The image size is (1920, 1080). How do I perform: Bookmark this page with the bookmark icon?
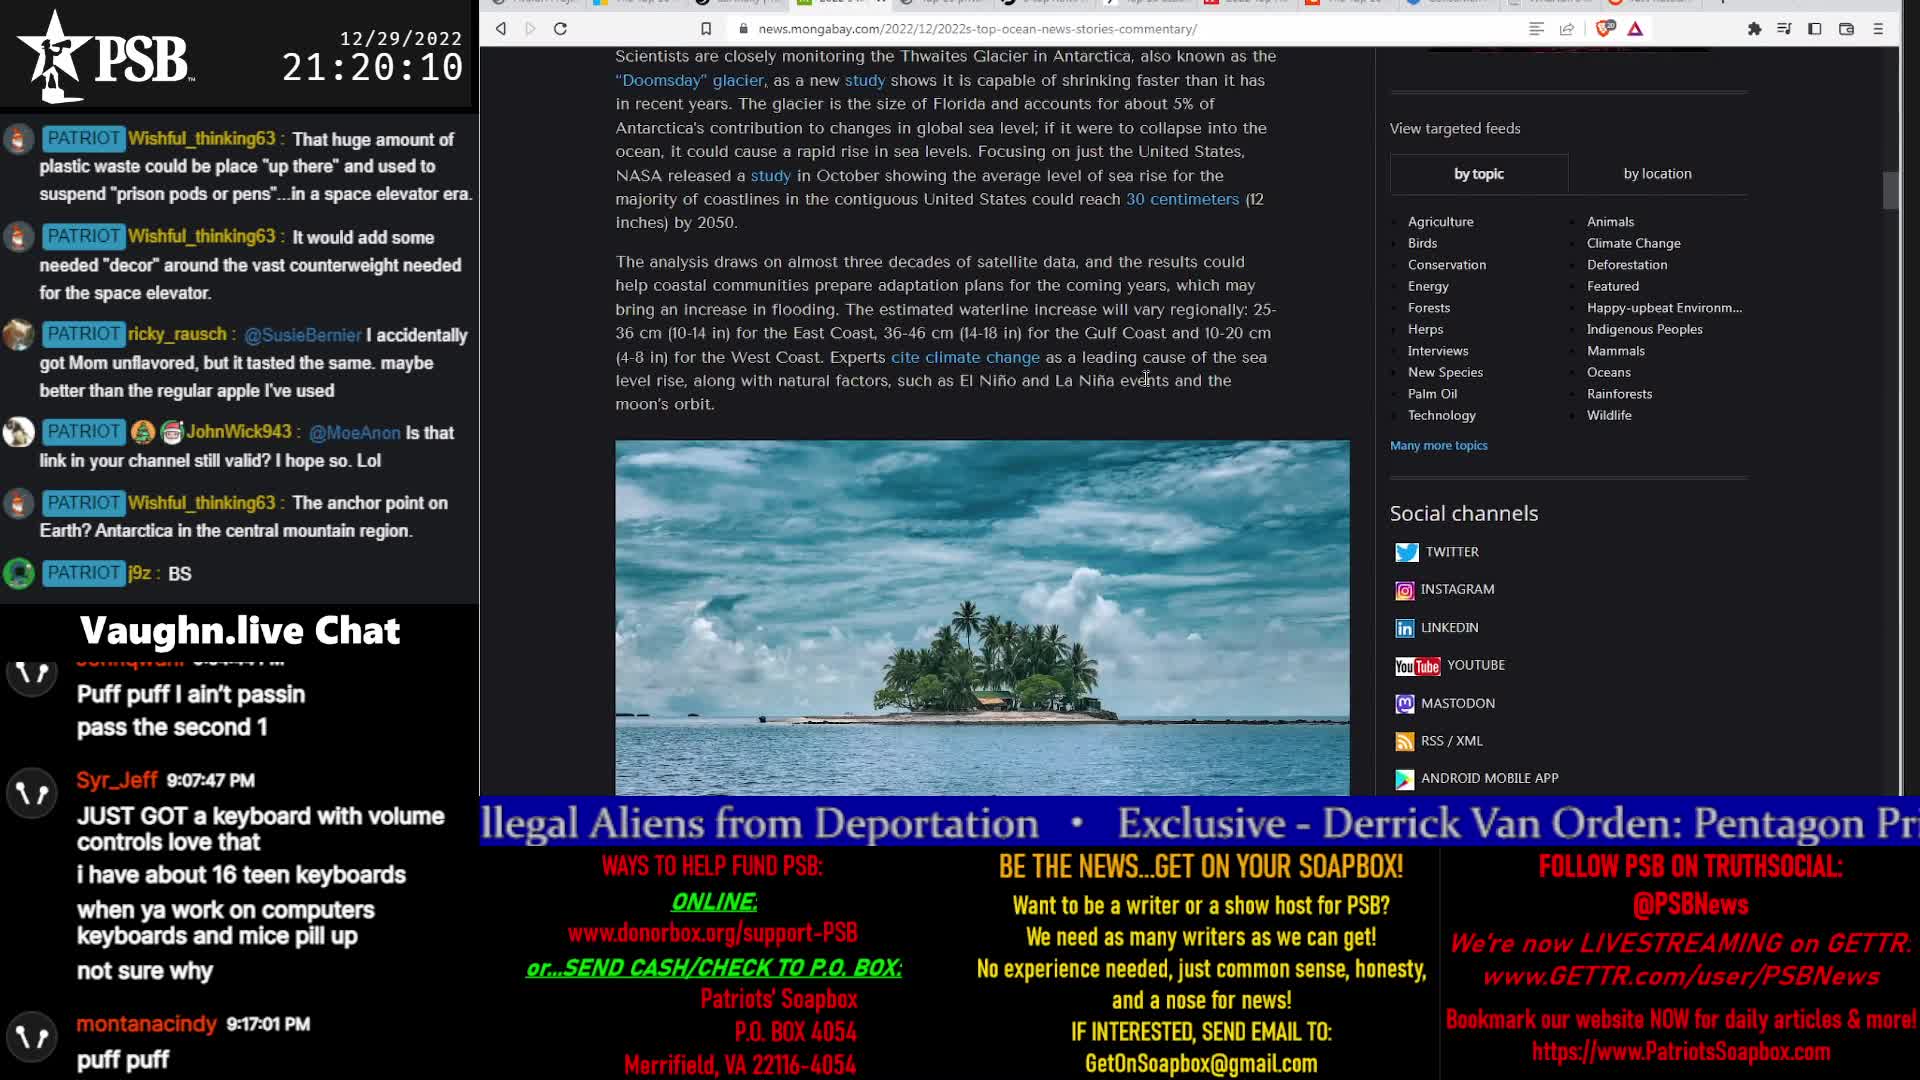coord(706,29)
